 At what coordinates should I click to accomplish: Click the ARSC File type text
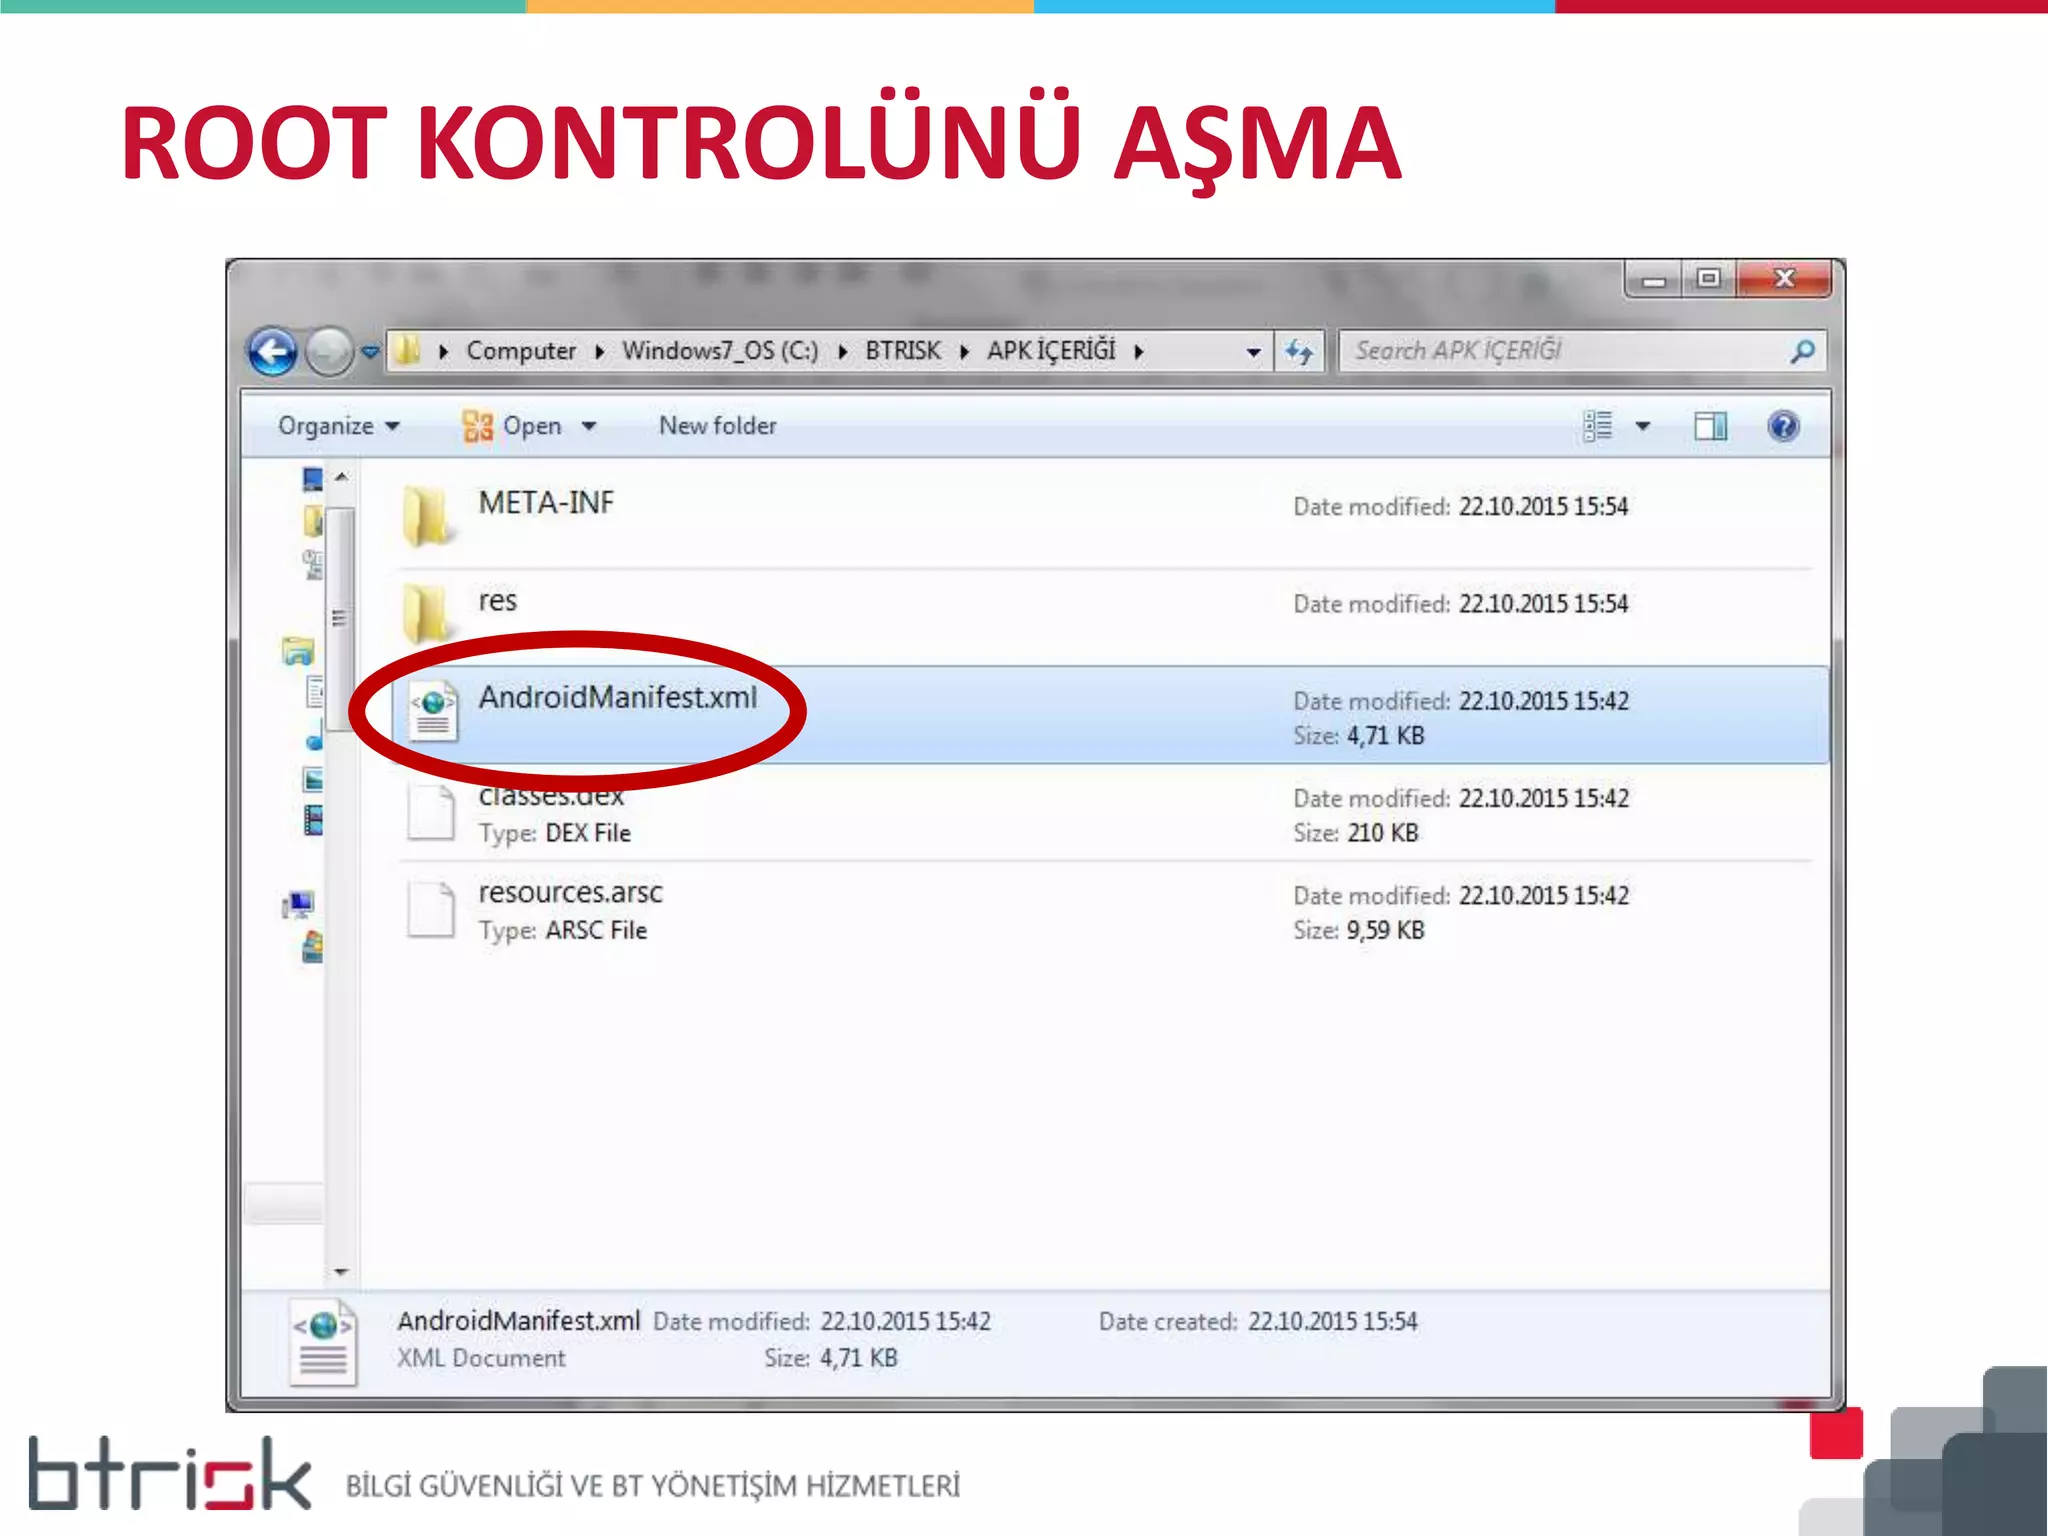coord(596,930)
